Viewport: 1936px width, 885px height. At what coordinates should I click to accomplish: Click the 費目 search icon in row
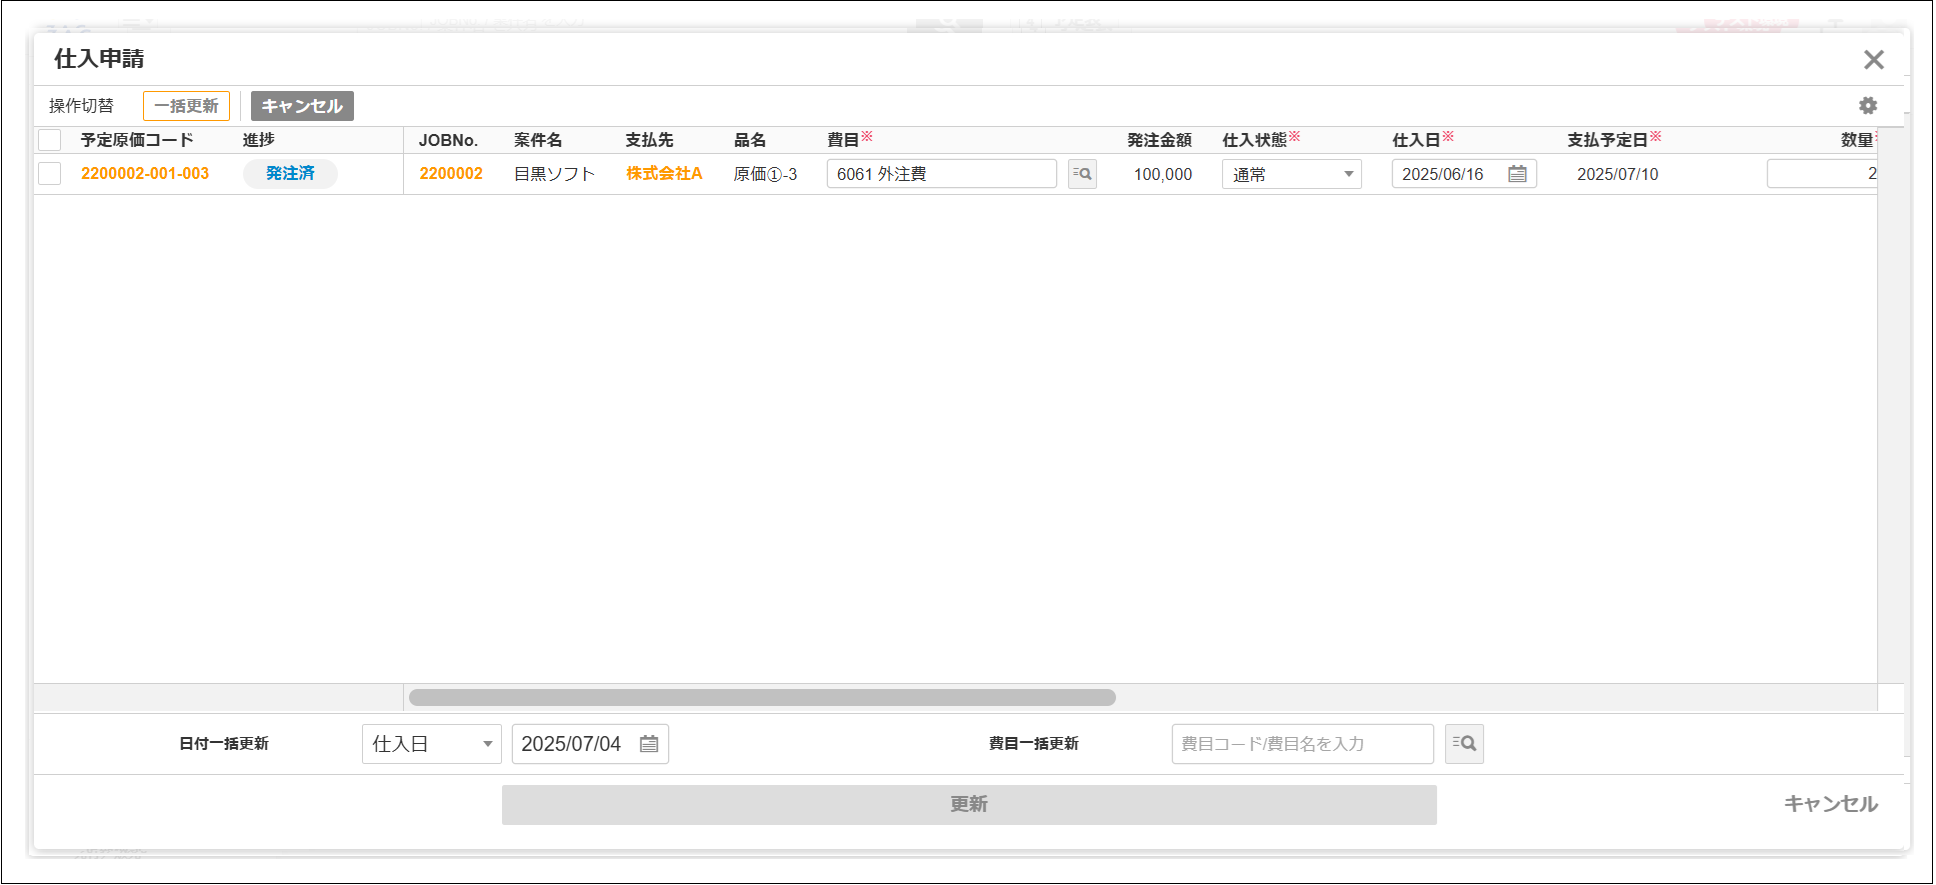pyautogui.click(x=1082, y=174)
